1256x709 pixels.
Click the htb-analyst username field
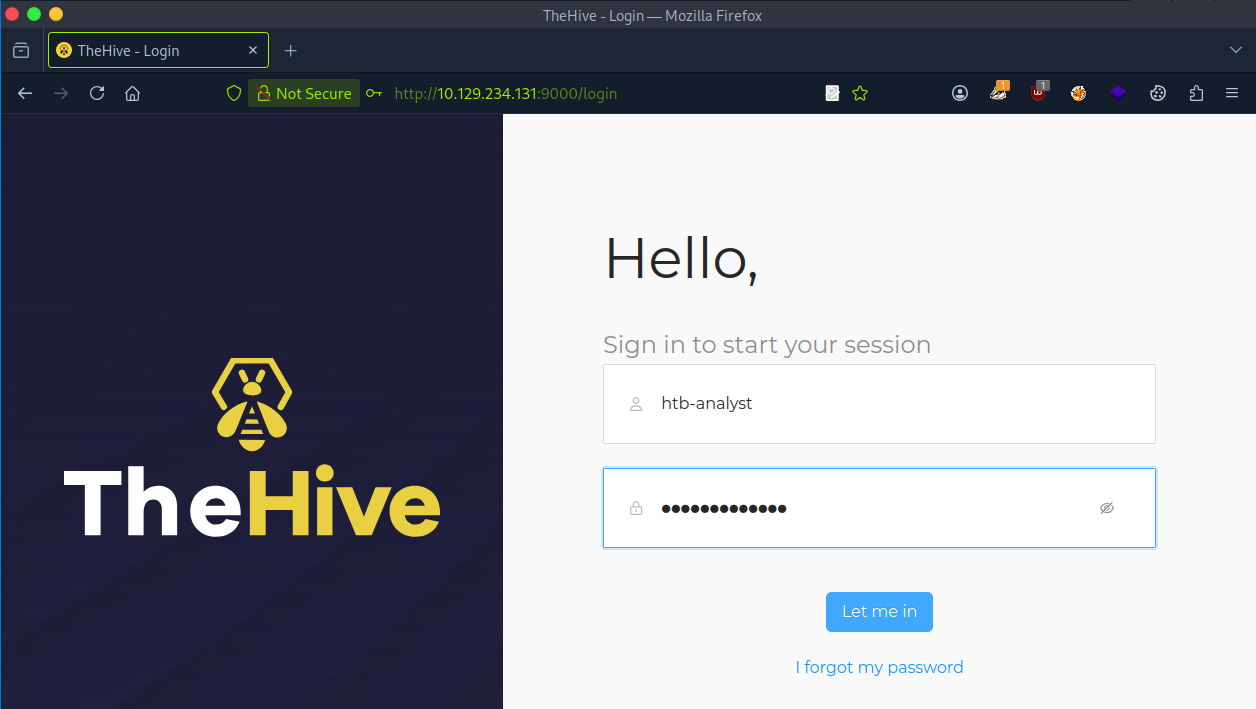[x=879, y=403]
